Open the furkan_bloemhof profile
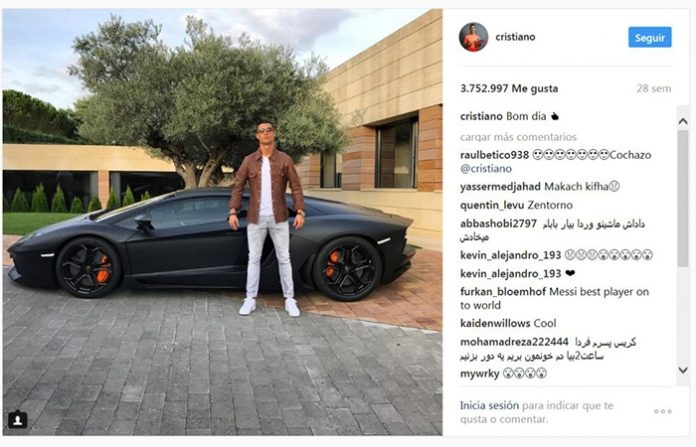Screen dimensions: 696x447 click(x=503, y=292)
